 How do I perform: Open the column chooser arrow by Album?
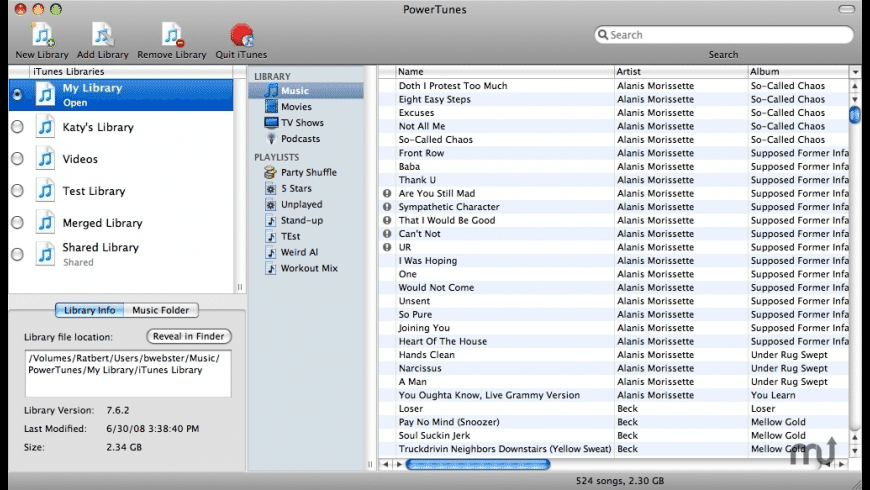point(855,72)
